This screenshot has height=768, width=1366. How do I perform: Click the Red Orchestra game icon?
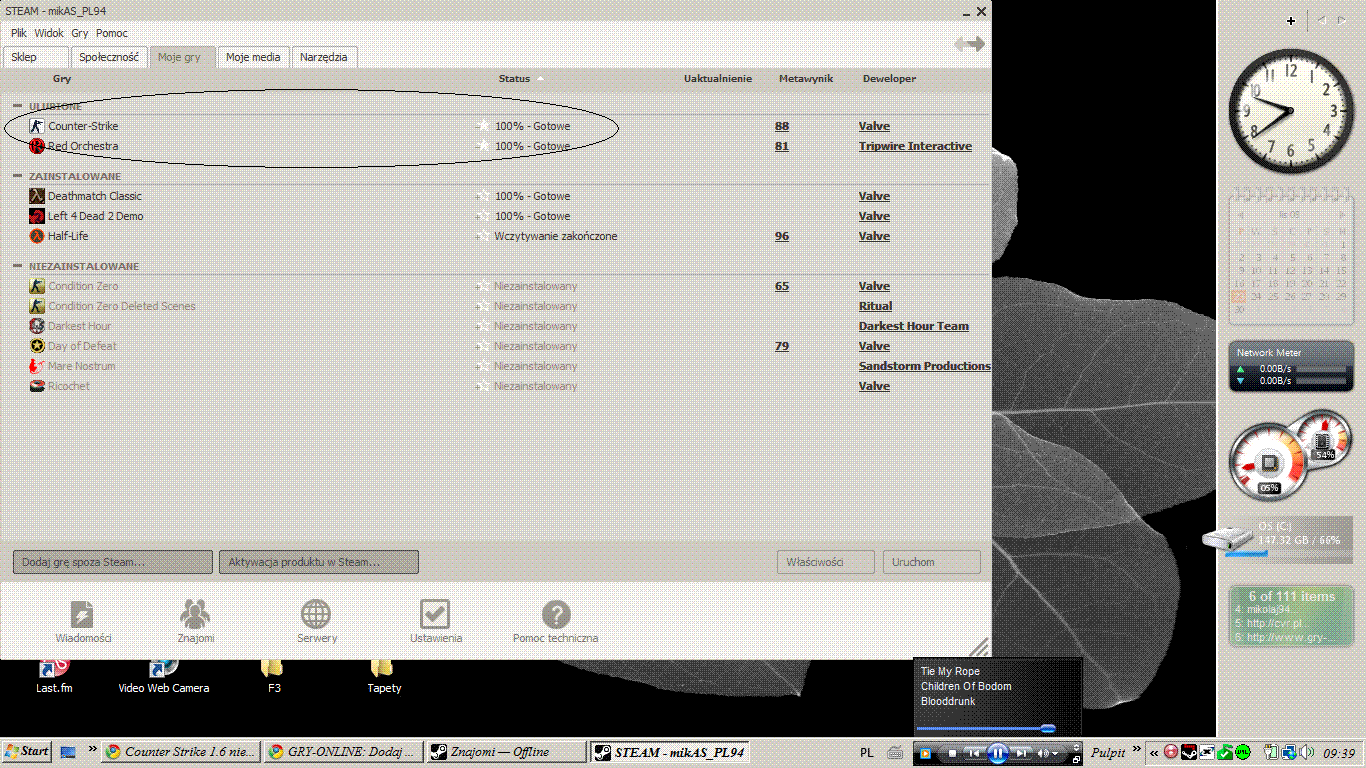point(37,146)
